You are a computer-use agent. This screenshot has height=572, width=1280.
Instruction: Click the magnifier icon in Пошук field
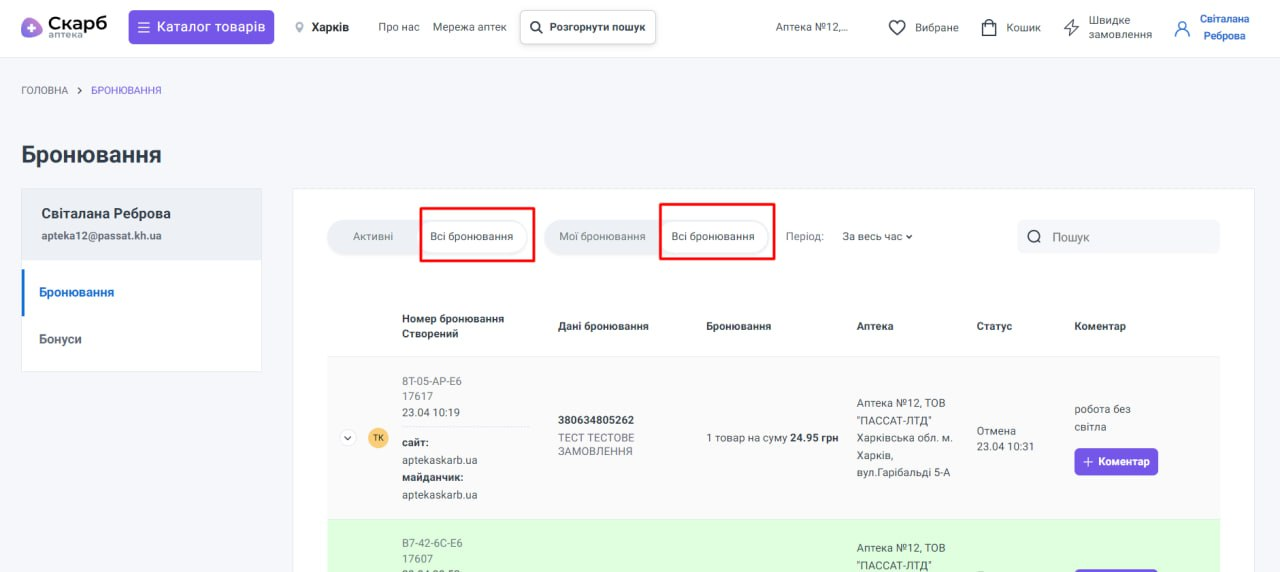[x=1034, y=237]
